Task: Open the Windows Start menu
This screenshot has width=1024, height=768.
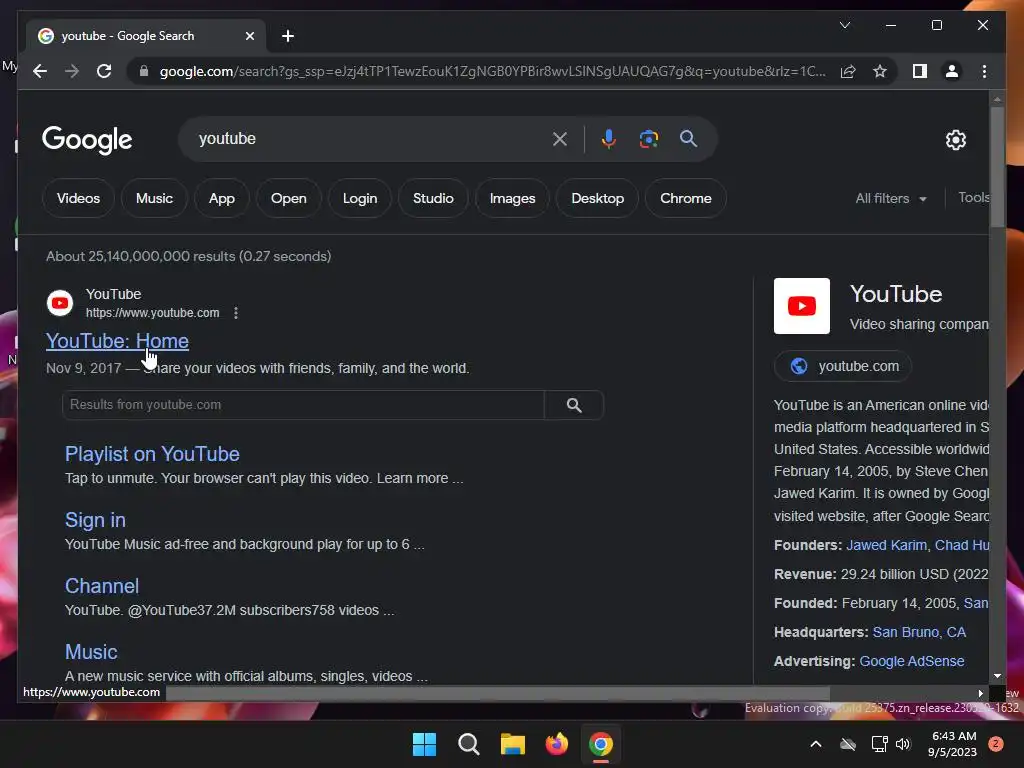Action: (424, 744)
